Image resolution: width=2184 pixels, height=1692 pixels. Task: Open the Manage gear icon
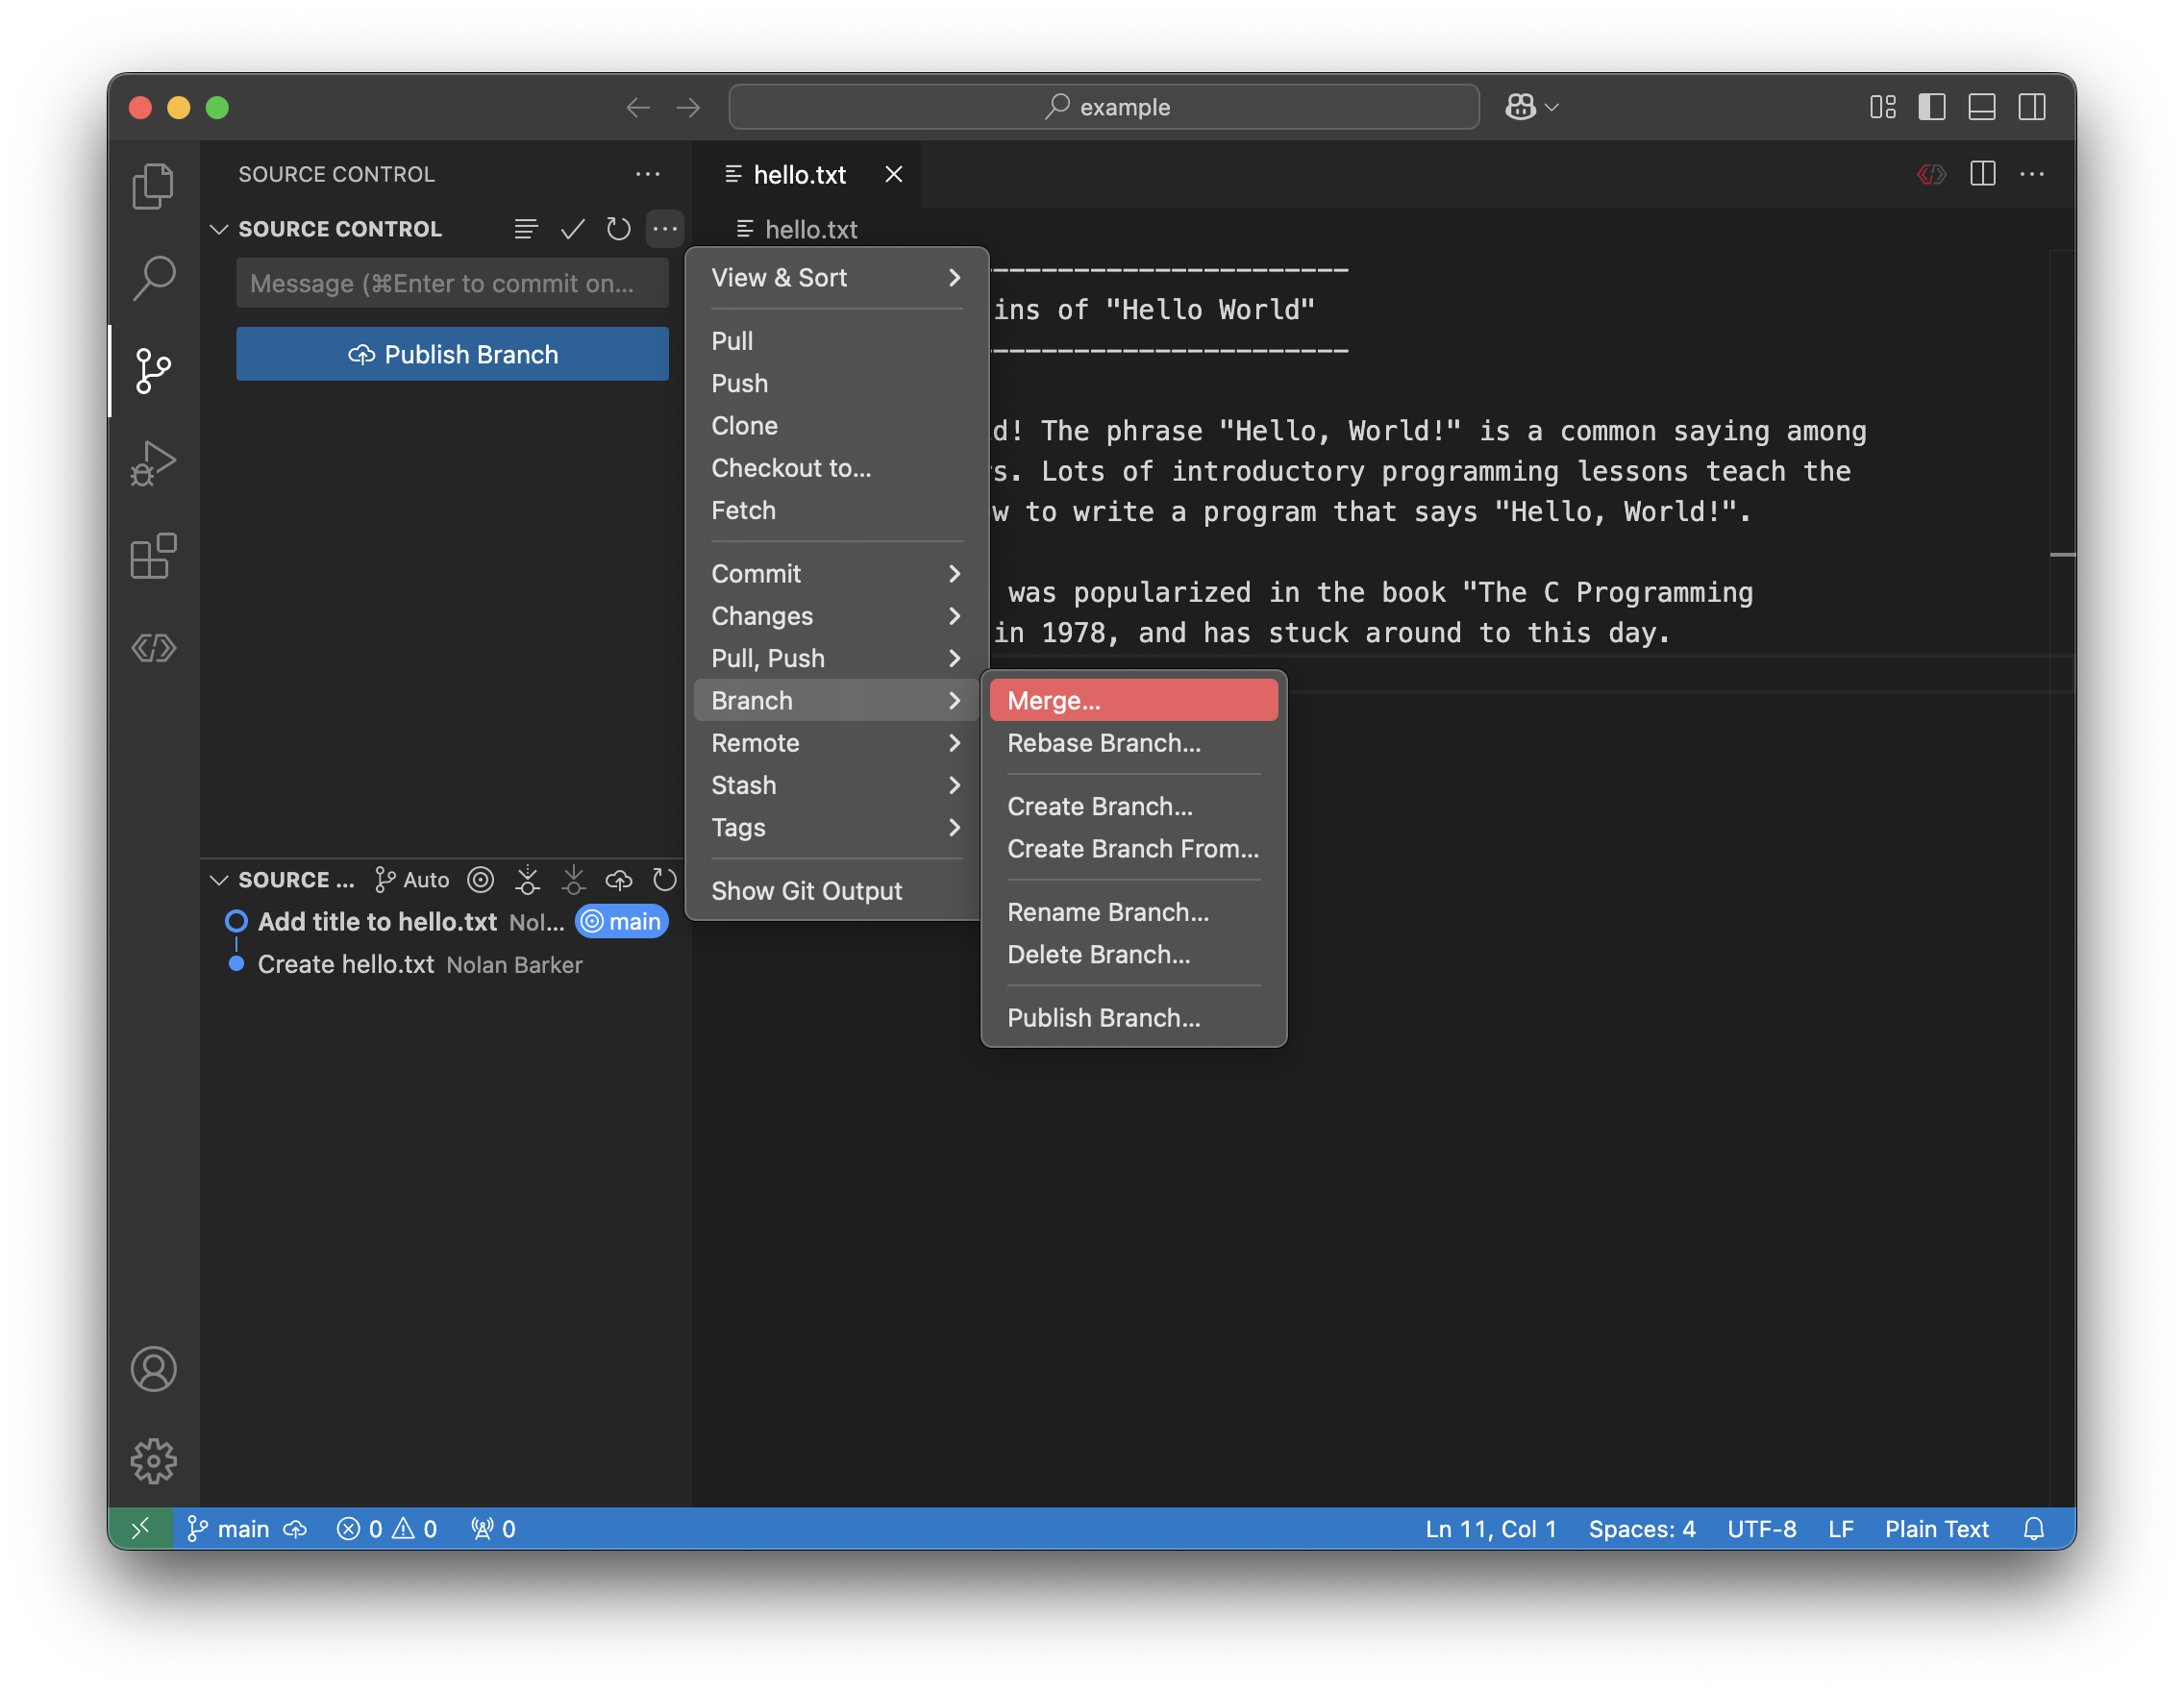(153, 1460)
